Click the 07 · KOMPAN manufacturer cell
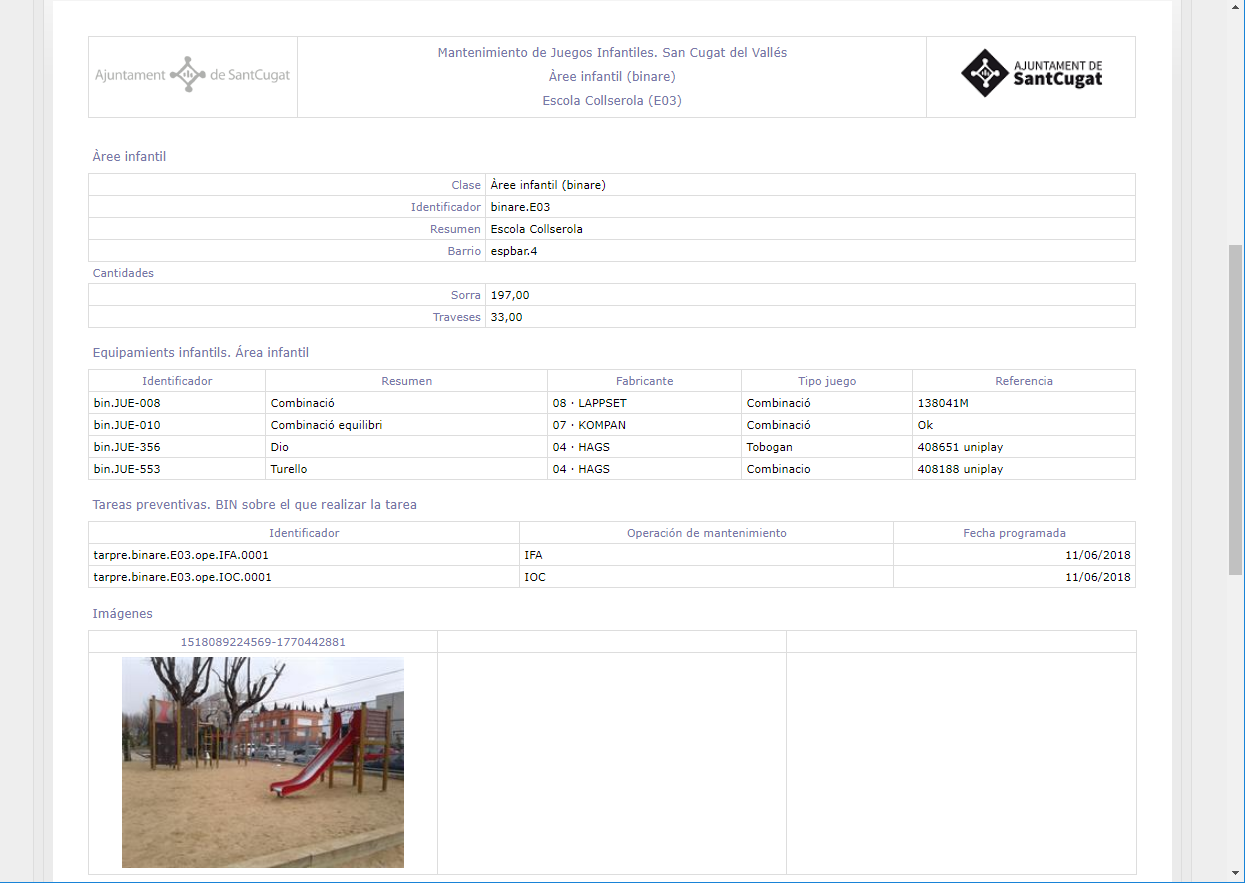This screenshot has width=1245, height=883. click(x=589, y=425)
